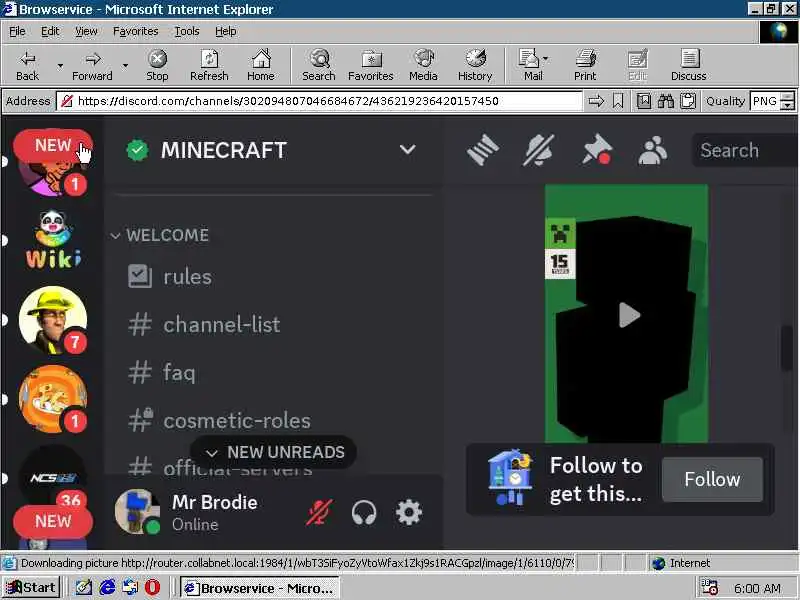This screenshot has height=600, width=800.
Task: Open the View menu
Action: coord(86,31)
